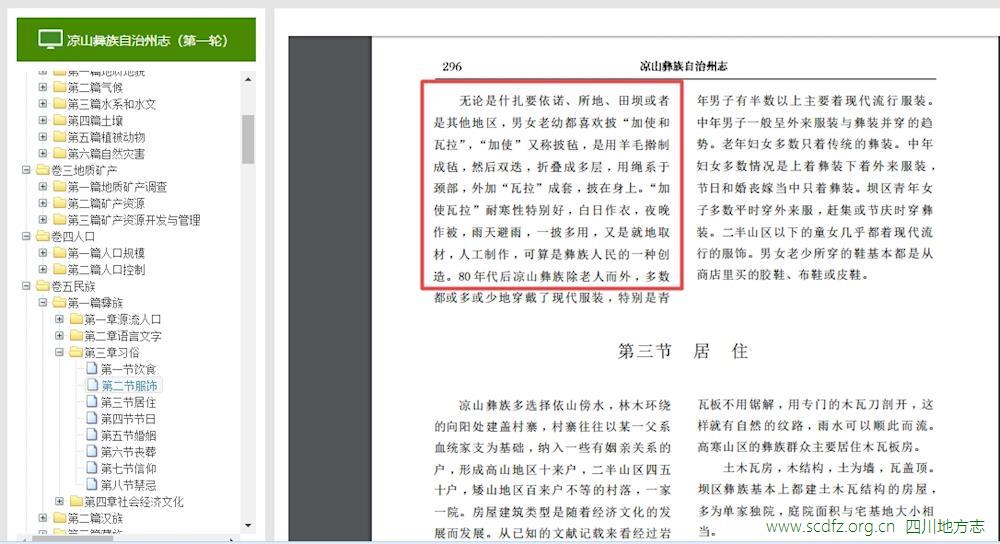Click page number 296 in the document
1000x544 pixels.
tap(452, 66)
